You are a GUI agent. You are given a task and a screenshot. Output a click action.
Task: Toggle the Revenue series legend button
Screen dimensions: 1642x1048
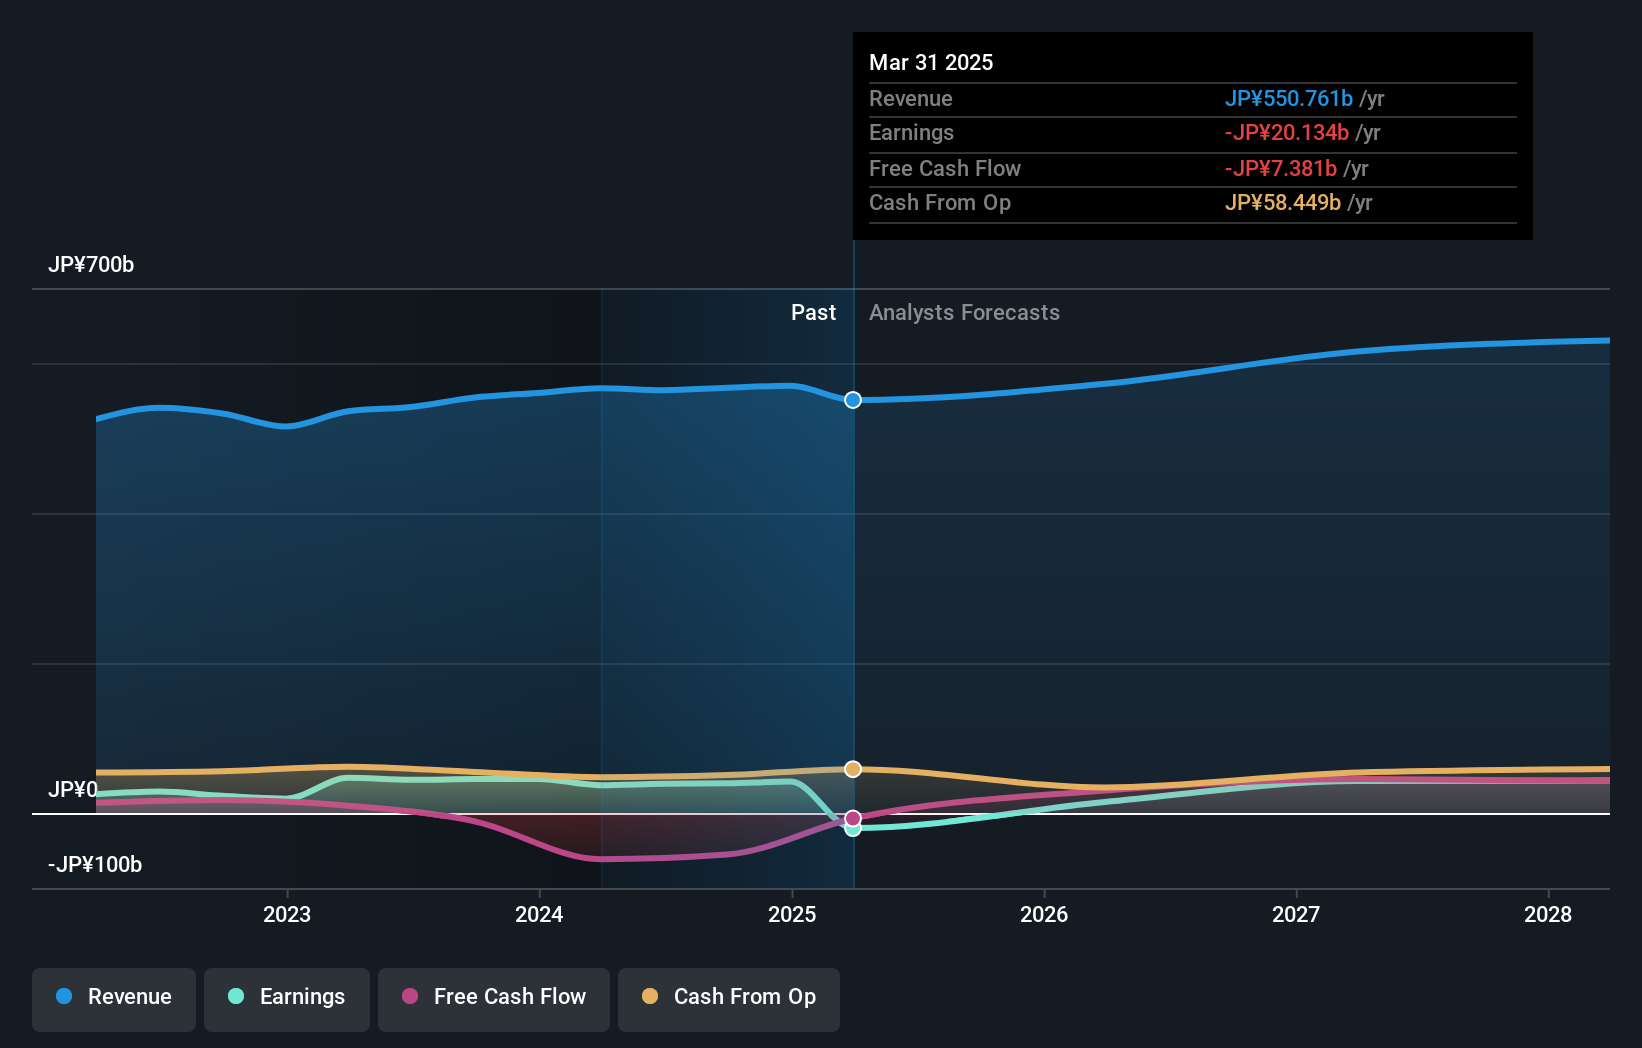(114, 999)
